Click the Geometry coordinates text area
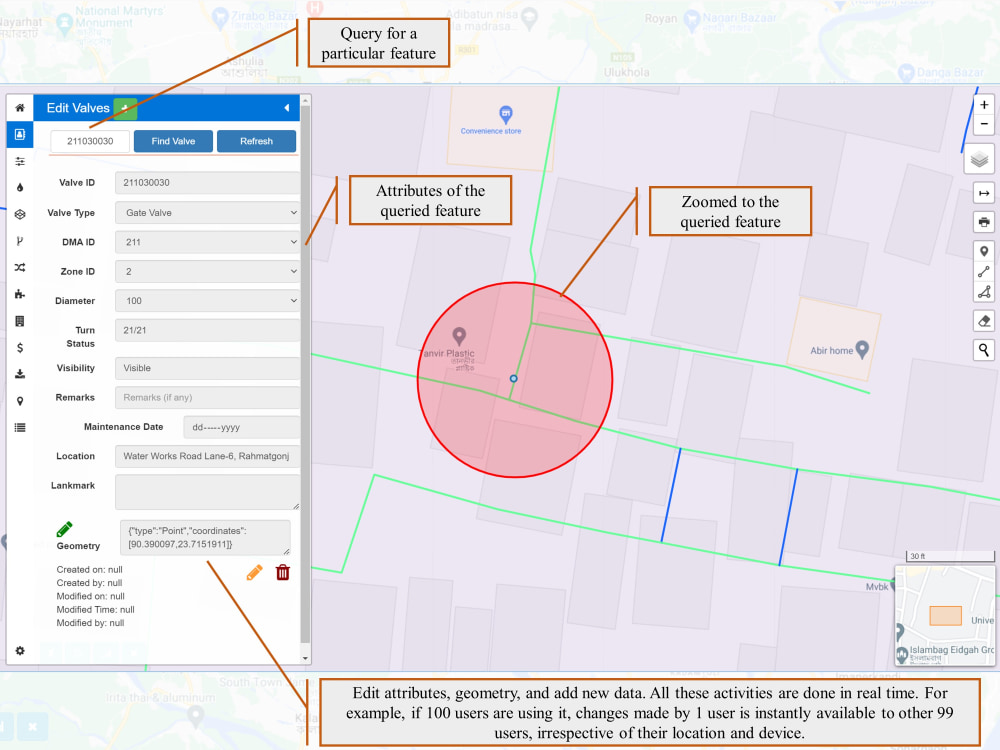Image resolution: width=1000 pixels, height=750 pixels. [x=205, y=538]
